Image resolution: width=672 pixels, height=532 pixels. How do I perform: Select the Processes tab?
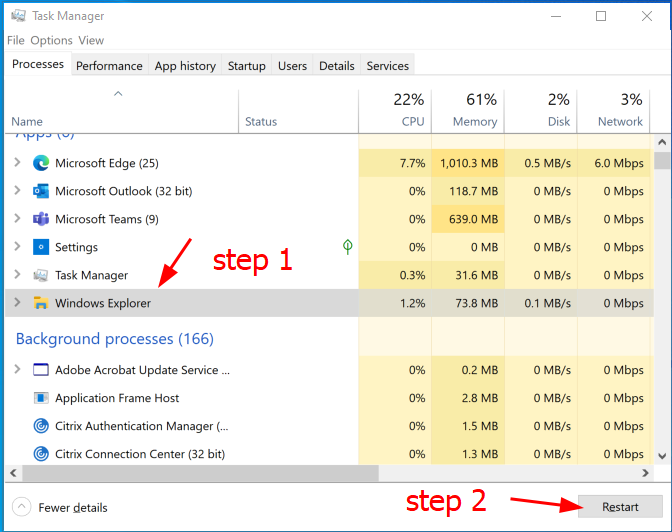click(x=38, y=64)
